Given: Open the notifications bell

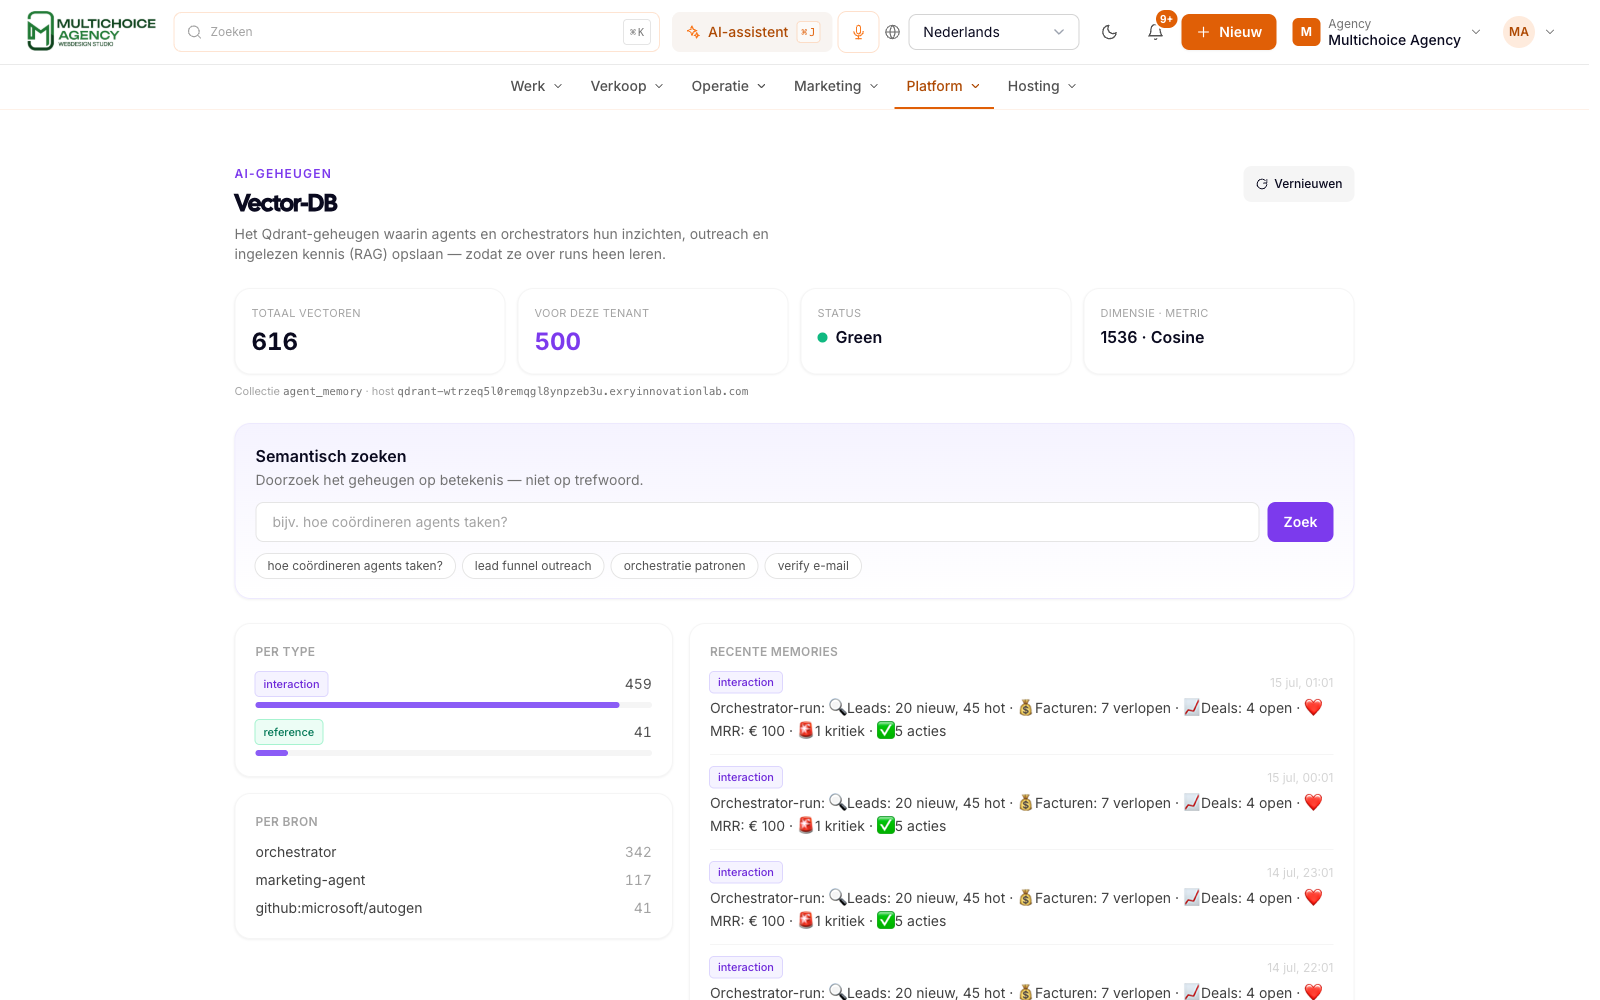Looking at the screenshot, I should (1155, 32).
